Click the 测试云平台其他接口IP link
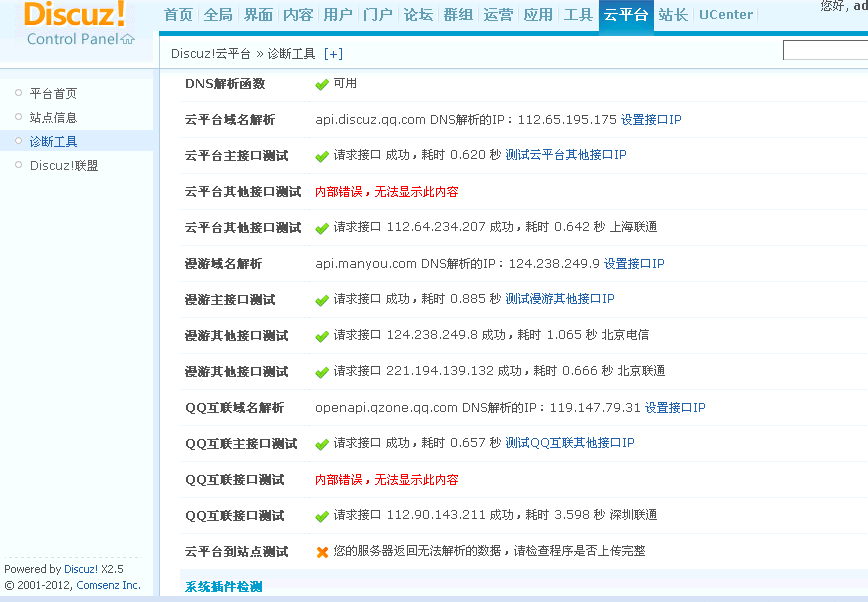868x602 pixels. [x=566, y=155]
